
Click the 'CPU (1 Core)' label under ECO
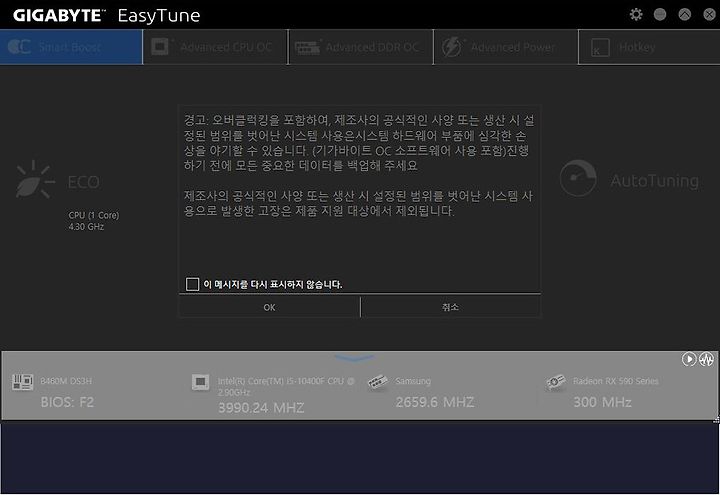pos(94,215)
